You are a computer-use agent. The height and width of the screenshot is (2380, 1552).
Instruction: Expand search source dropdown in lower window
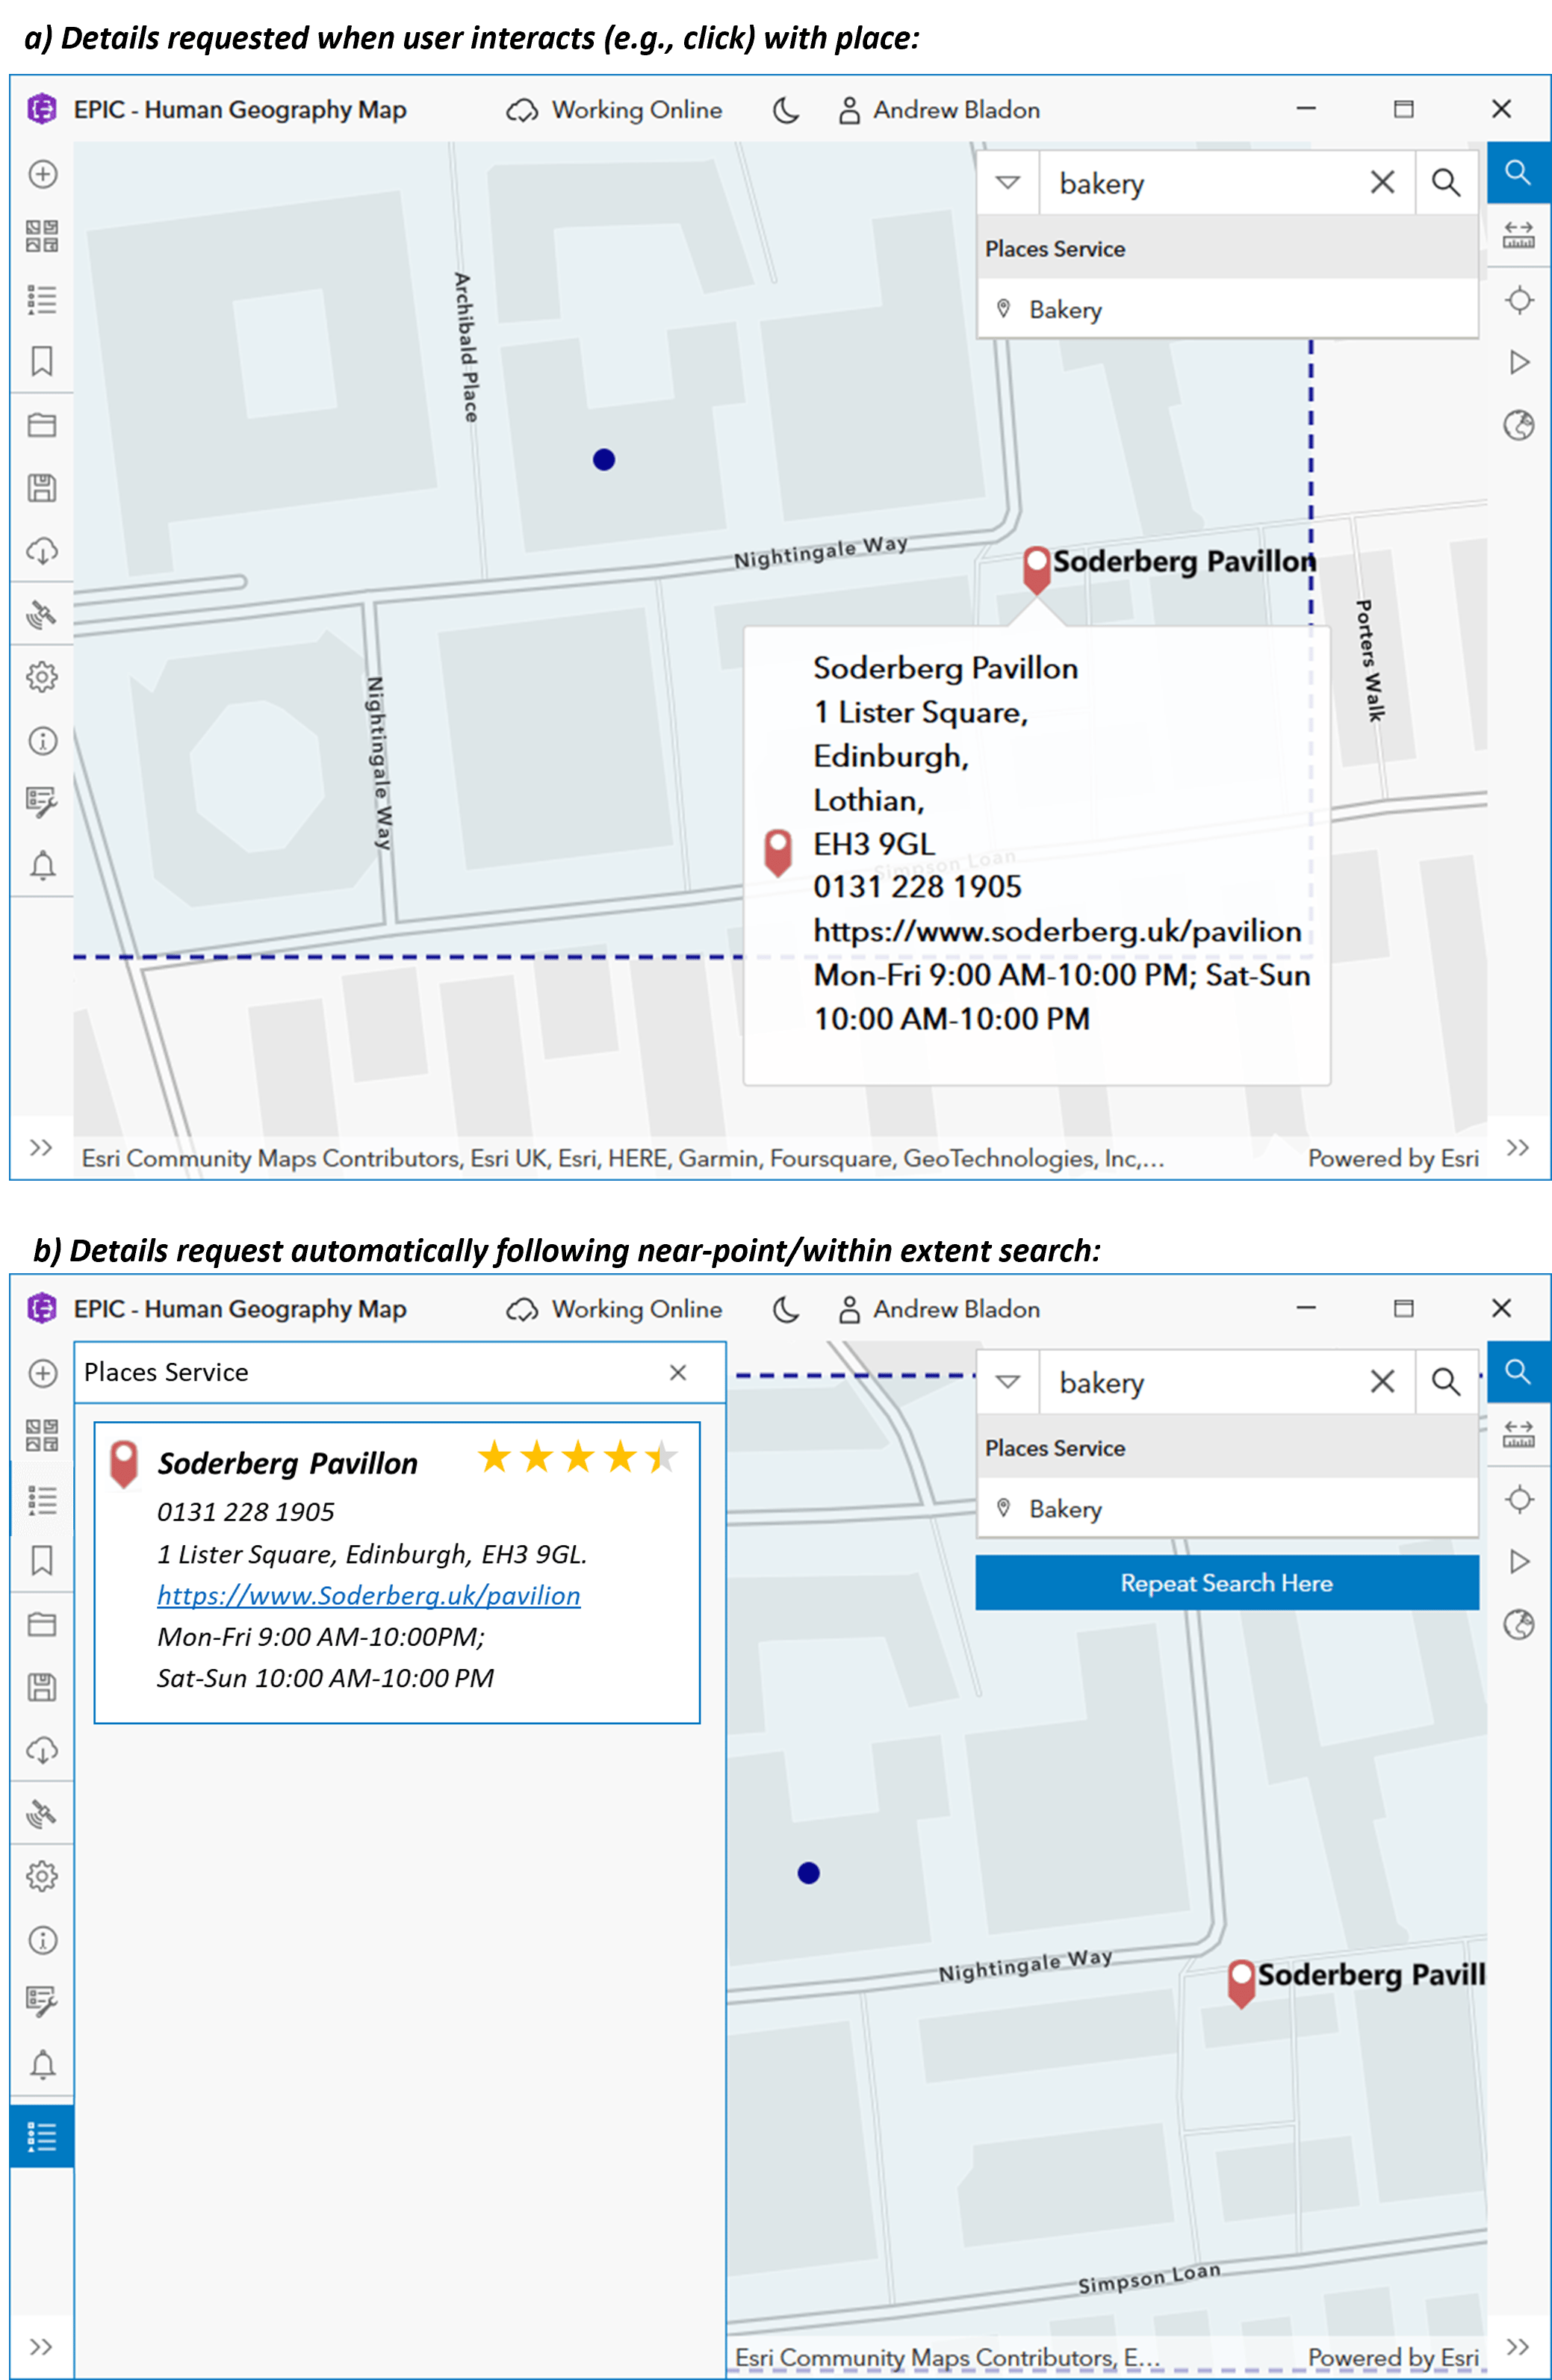coord(1008,1382)
